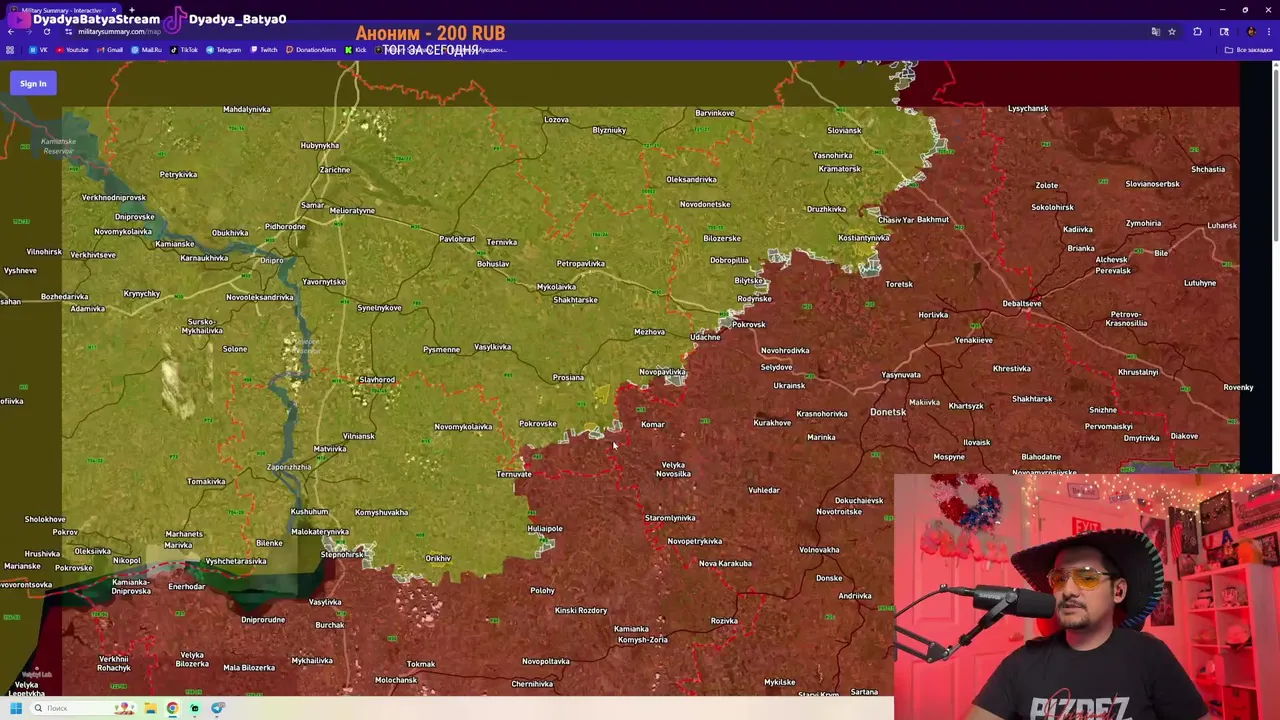Click the Tokmak label on the map
This screenshot has height=720, width=1280.
coord(421,664)
